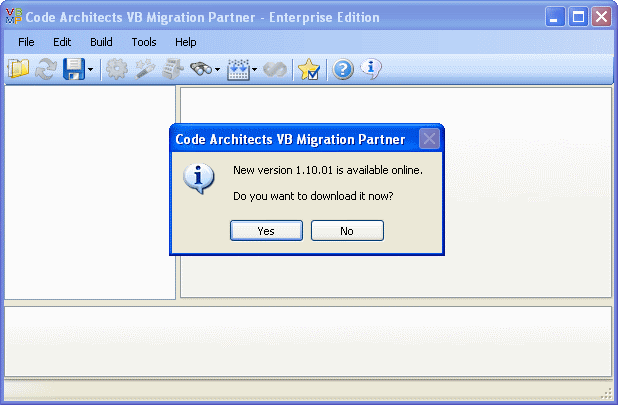Expand the binoculars dropdown arrow
The width and height of the screenshot is (618, 405).
coord(217,69)
